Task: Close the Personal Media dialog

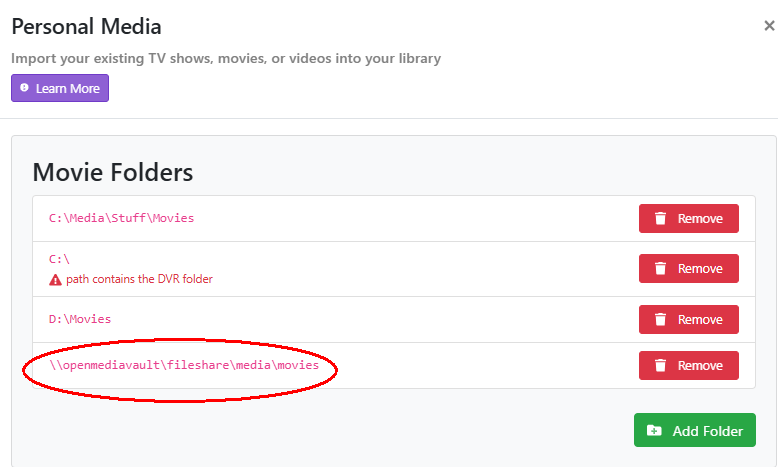Action: [x=769, y=26]
